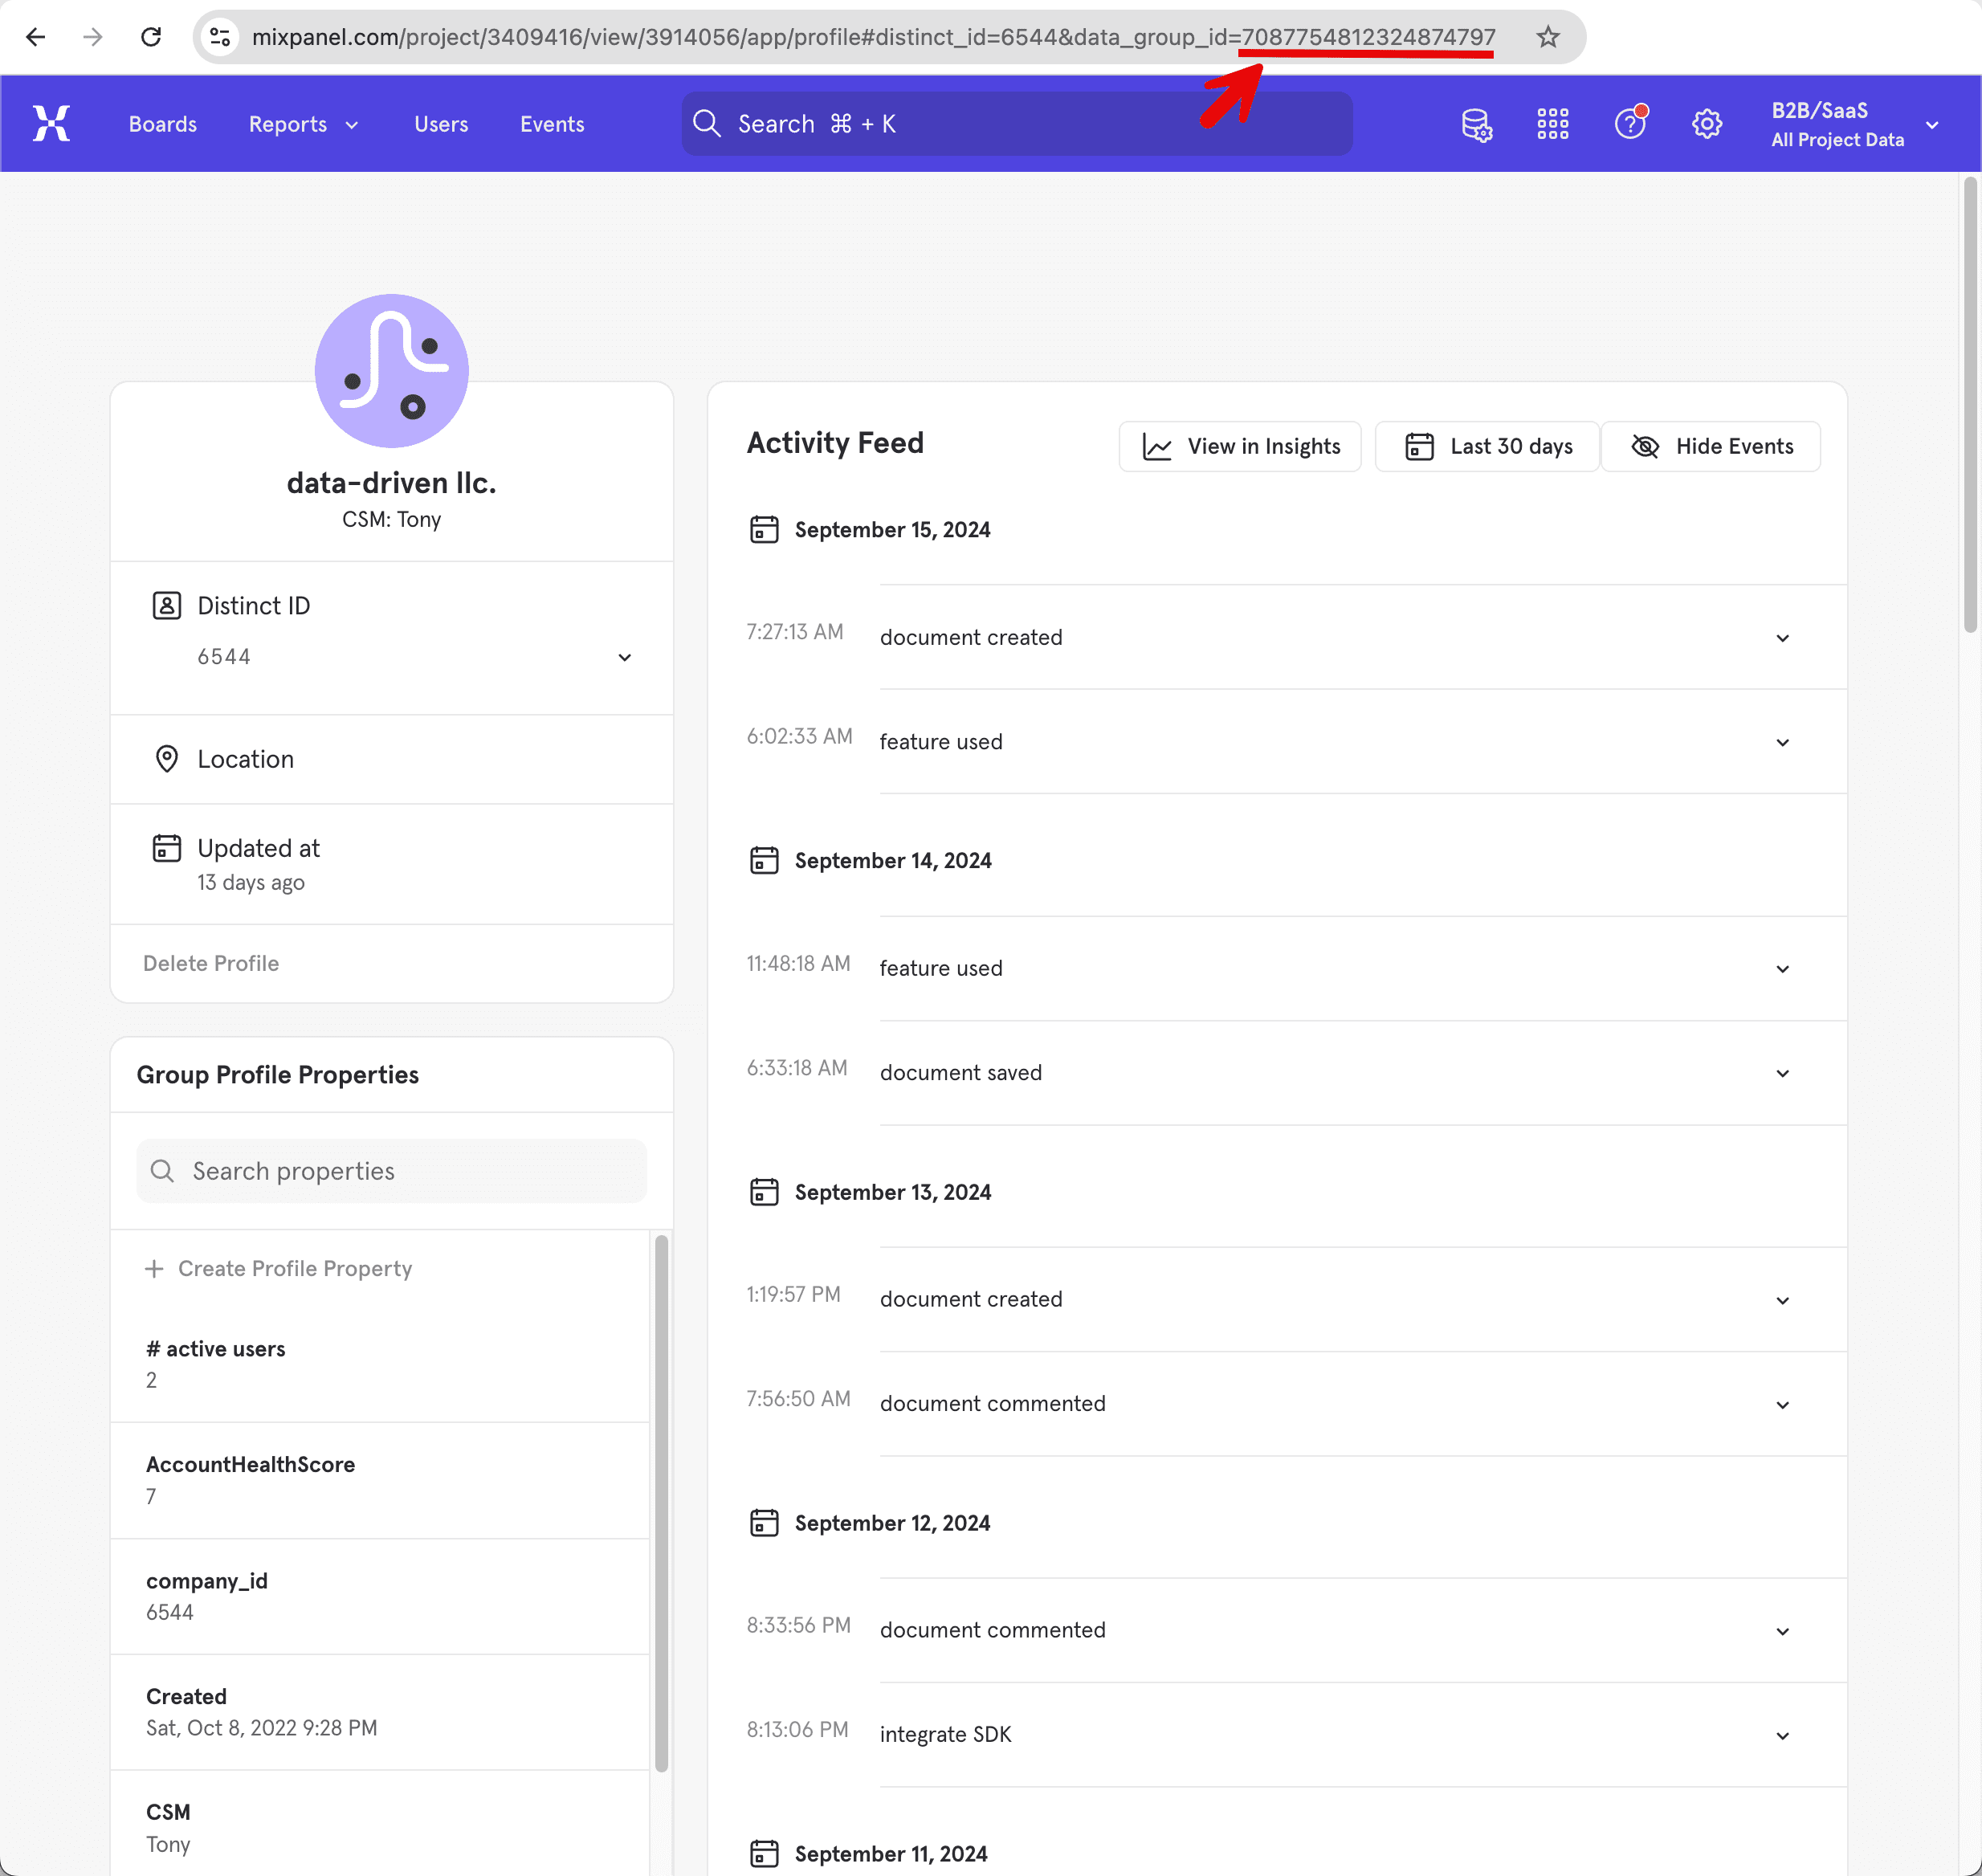Image resolution: width=1982 pixels, height=1876 pixels.
Task: Bookmark page with star icon
Action: tap(1547, 37)
